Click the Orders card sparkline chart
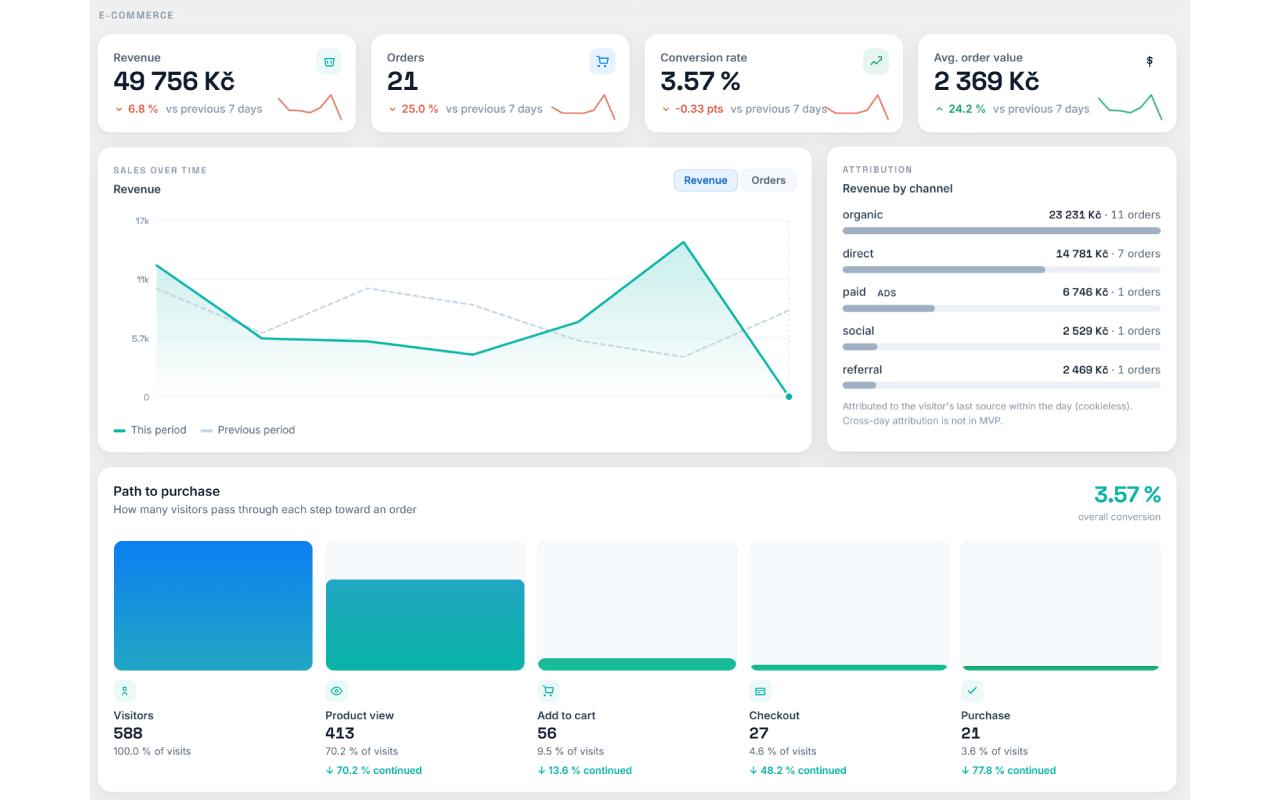The height and width of the screenshot is (800, 1280). coord(583,107)
